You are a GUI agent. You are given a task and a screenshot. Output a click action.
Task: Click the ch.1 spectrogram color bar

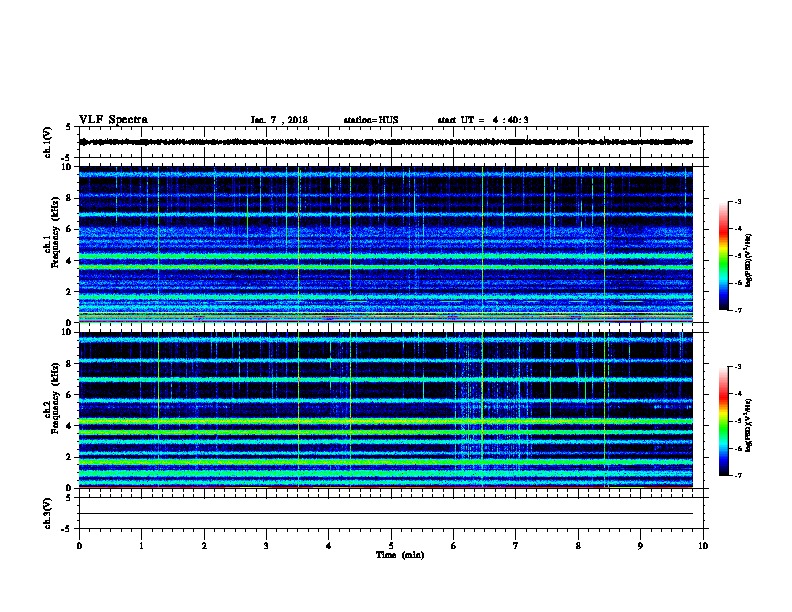pyautogui.click(x=723, y=256)
